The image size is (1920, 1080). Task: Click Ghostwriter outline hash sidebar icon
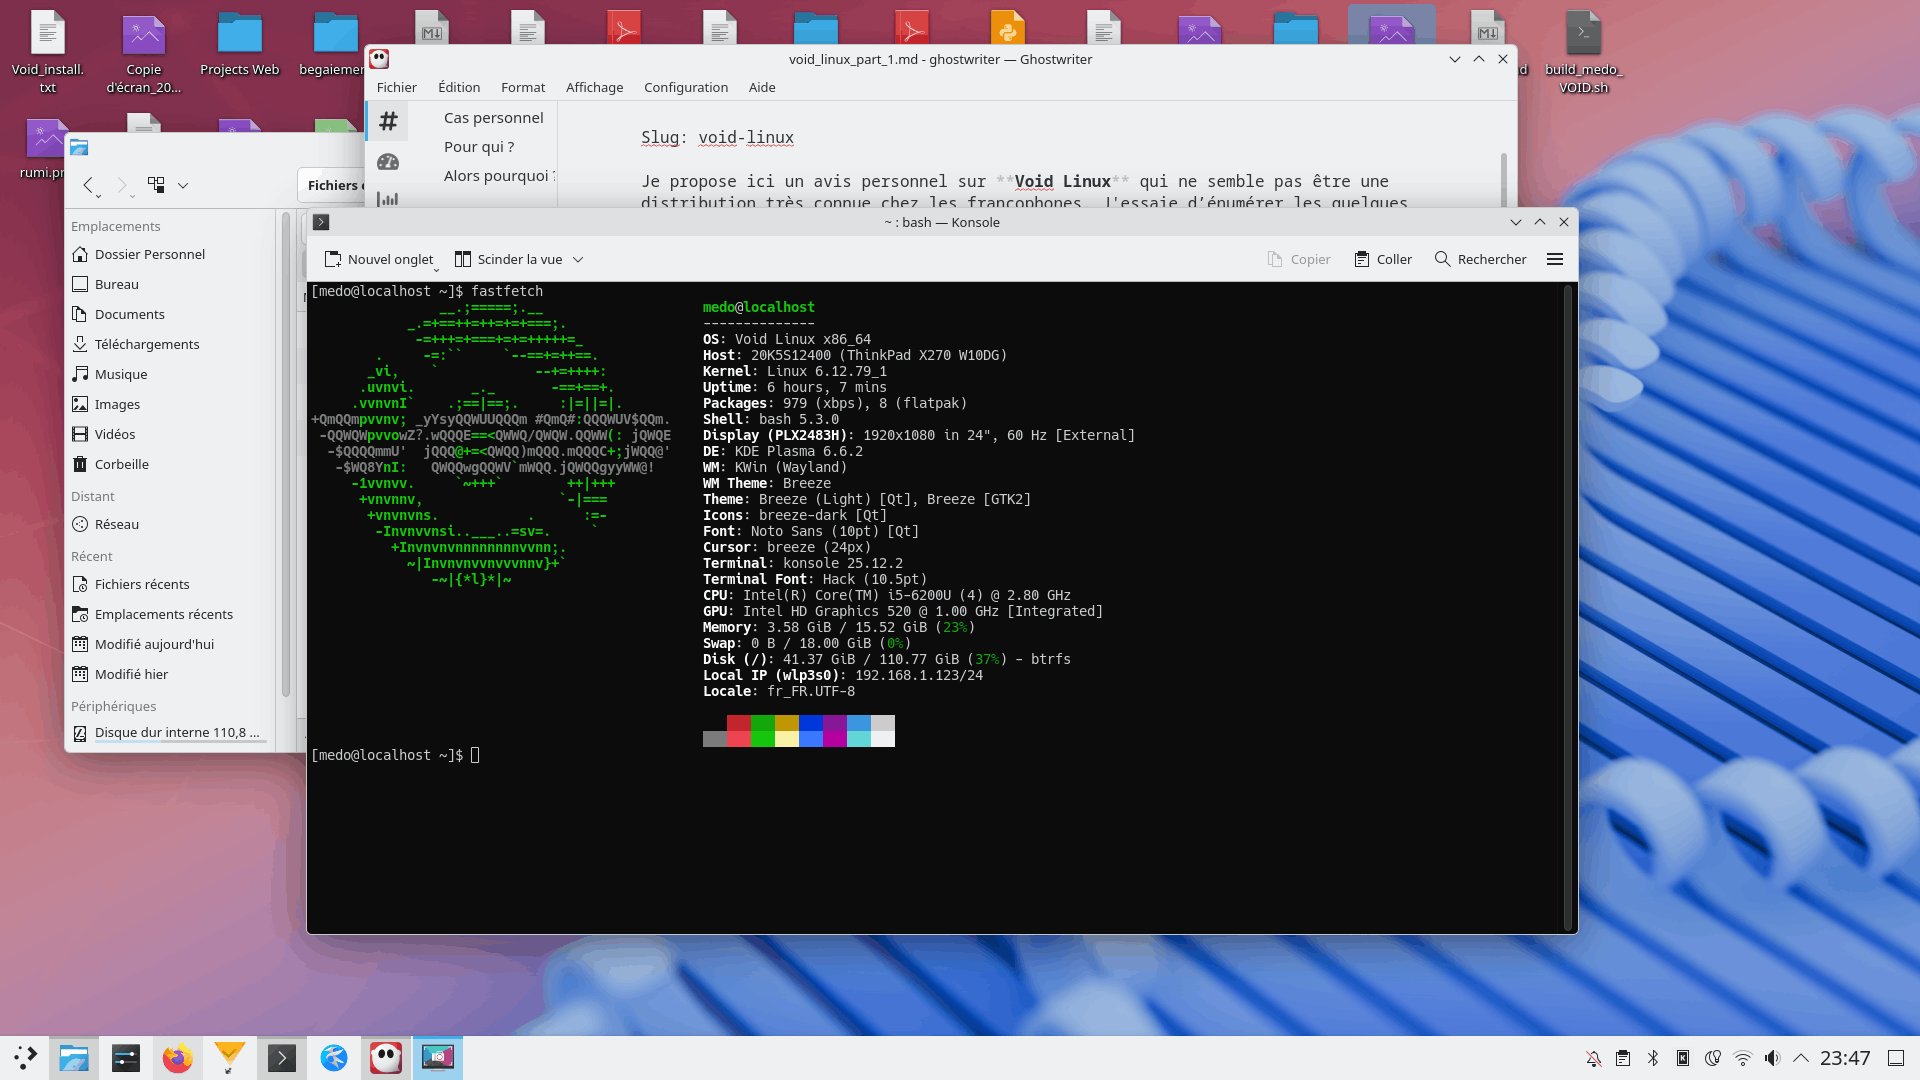388,122
